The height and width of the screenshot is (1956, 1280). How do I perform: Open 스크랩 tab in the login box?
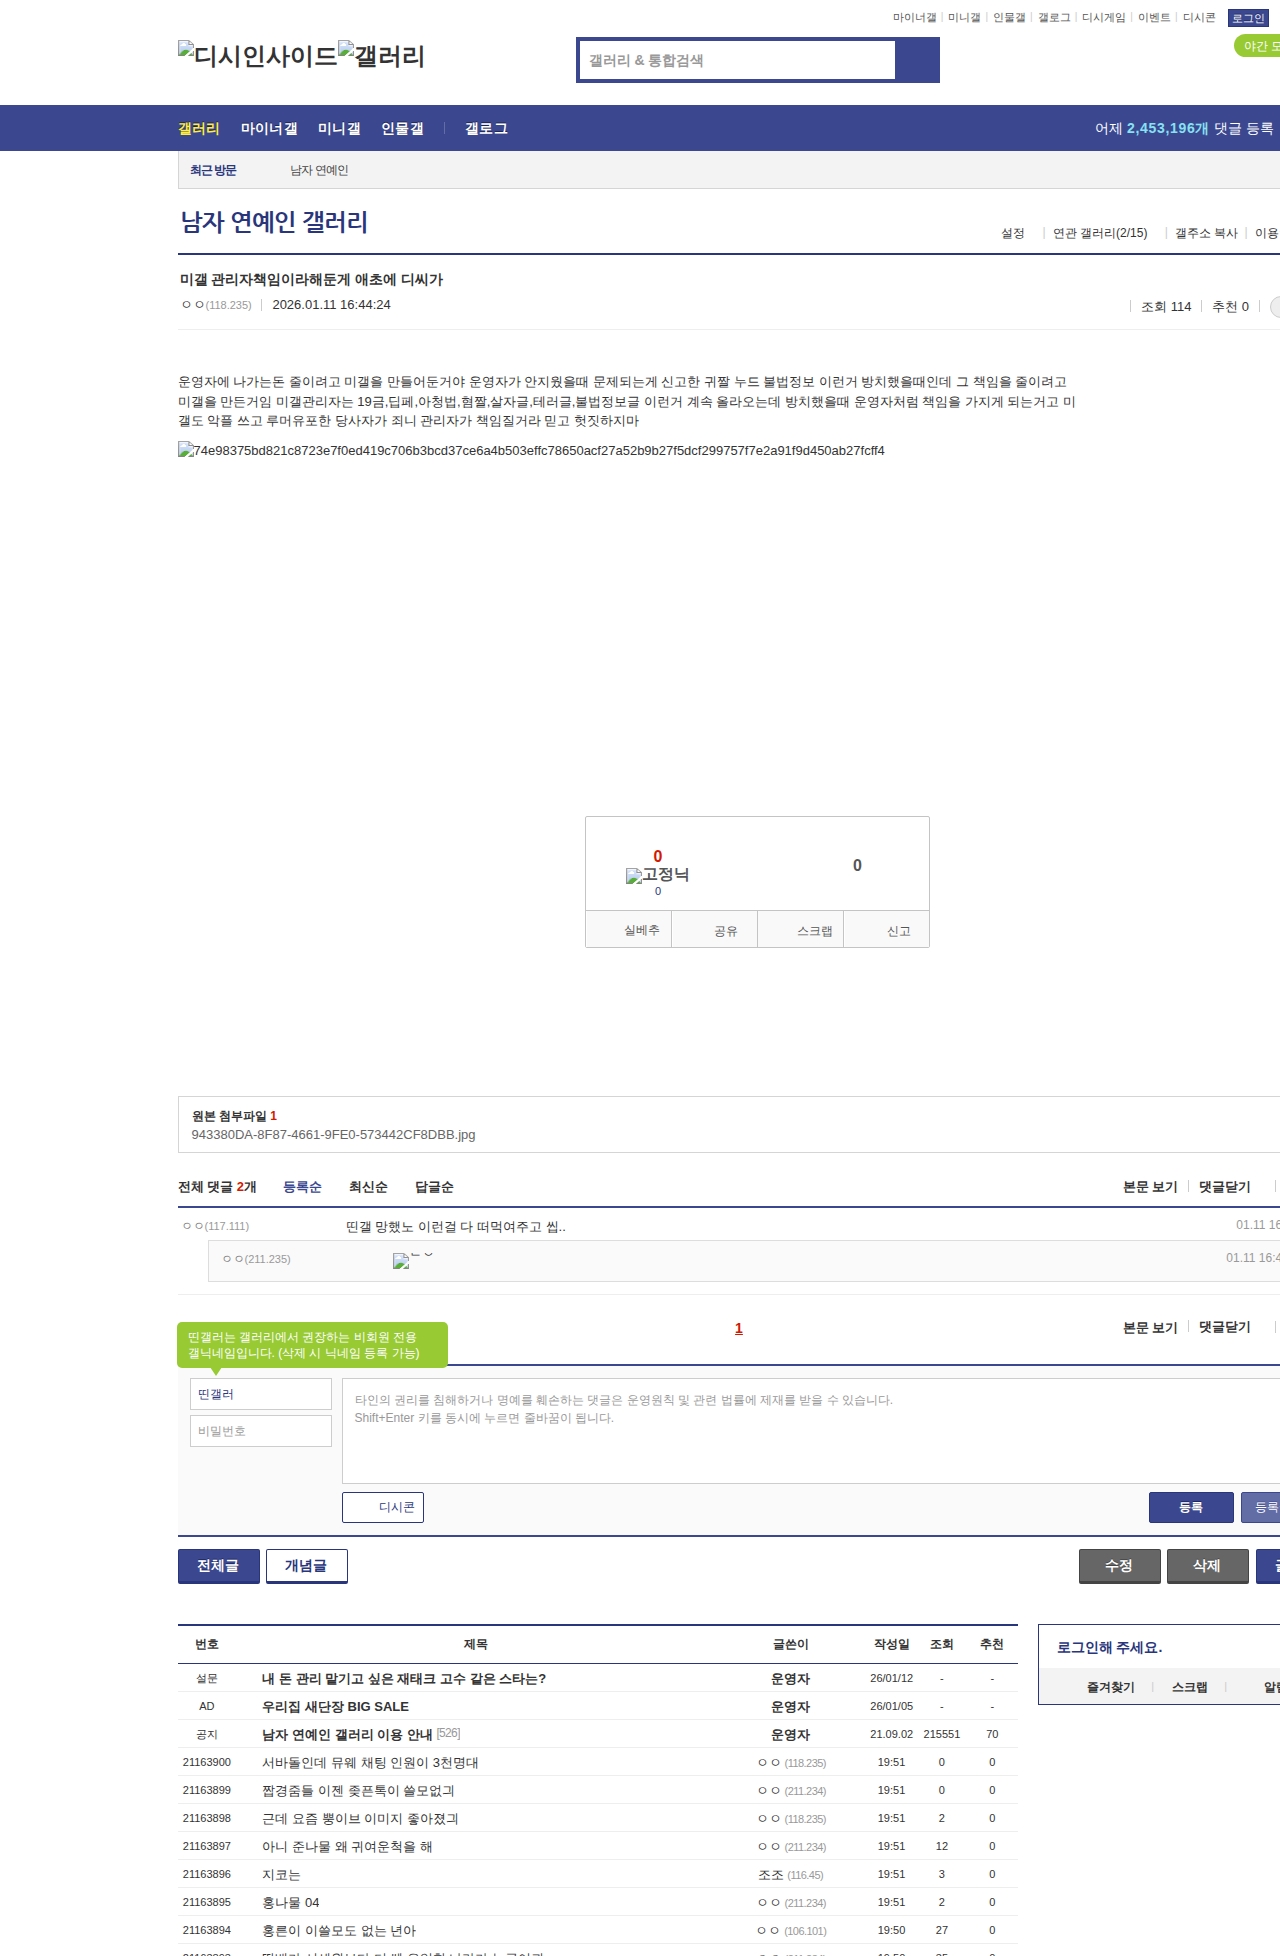(x=1189, y=1687)
